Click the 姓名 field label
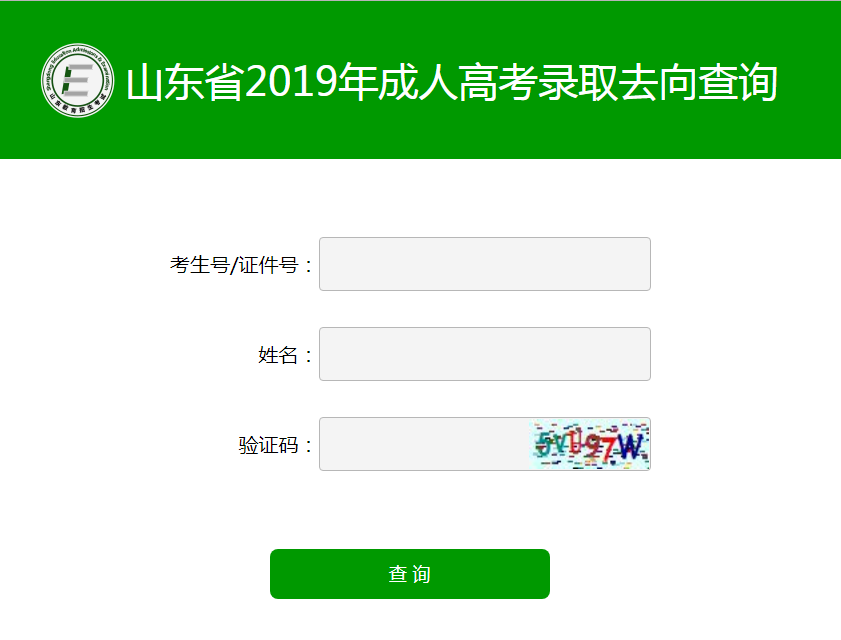Screen dimensions: 841x640 coord(284,355)
